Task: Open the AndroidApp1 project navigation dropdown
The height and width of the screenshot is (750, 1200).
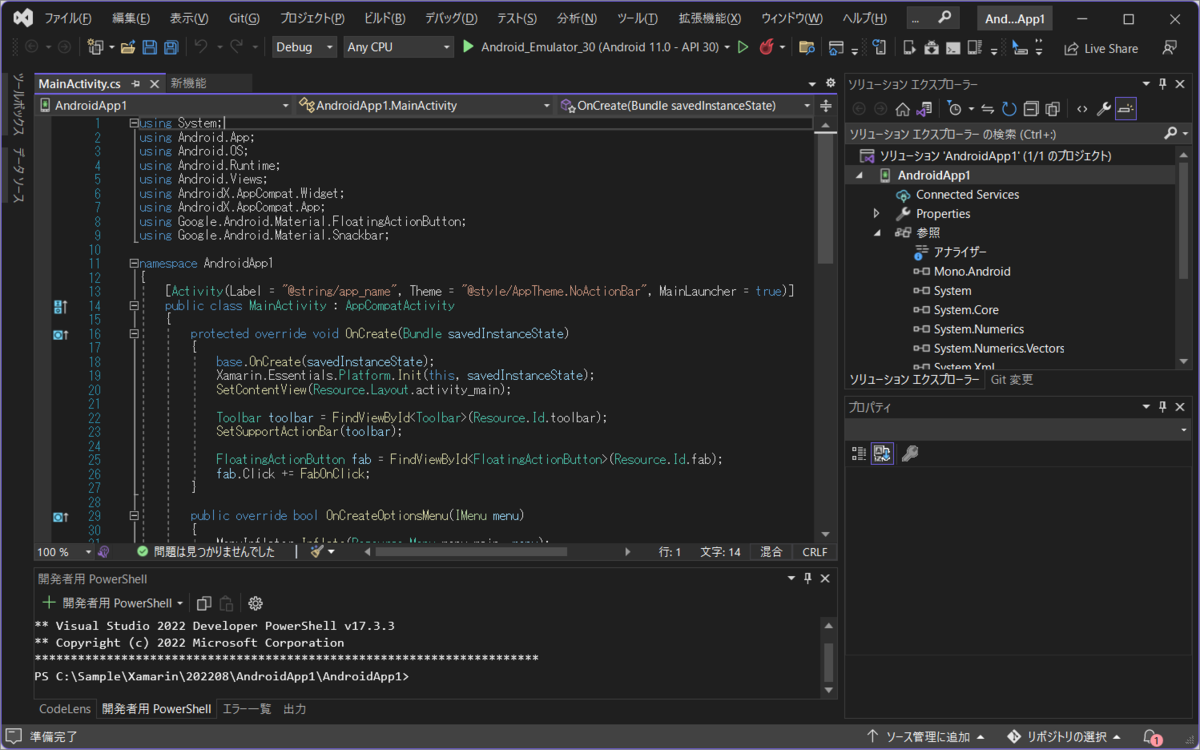Action: (x=164, y=105)
